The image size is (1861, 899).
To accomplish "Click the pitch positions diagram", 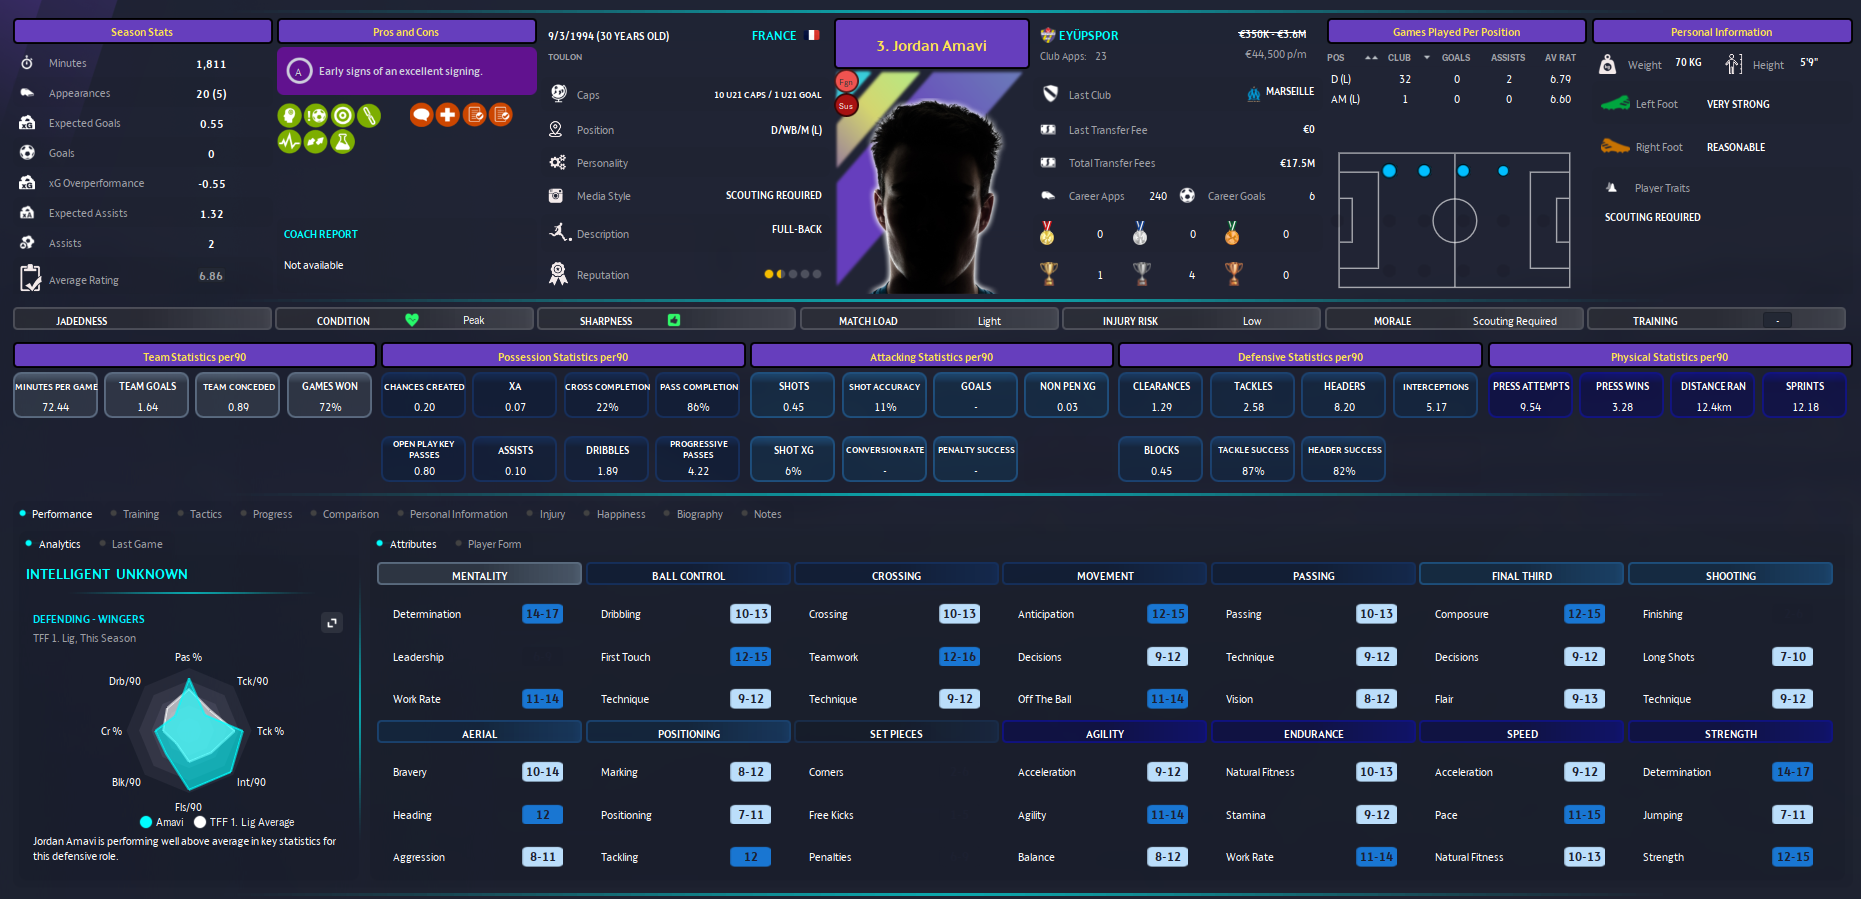I will 1454,220.
